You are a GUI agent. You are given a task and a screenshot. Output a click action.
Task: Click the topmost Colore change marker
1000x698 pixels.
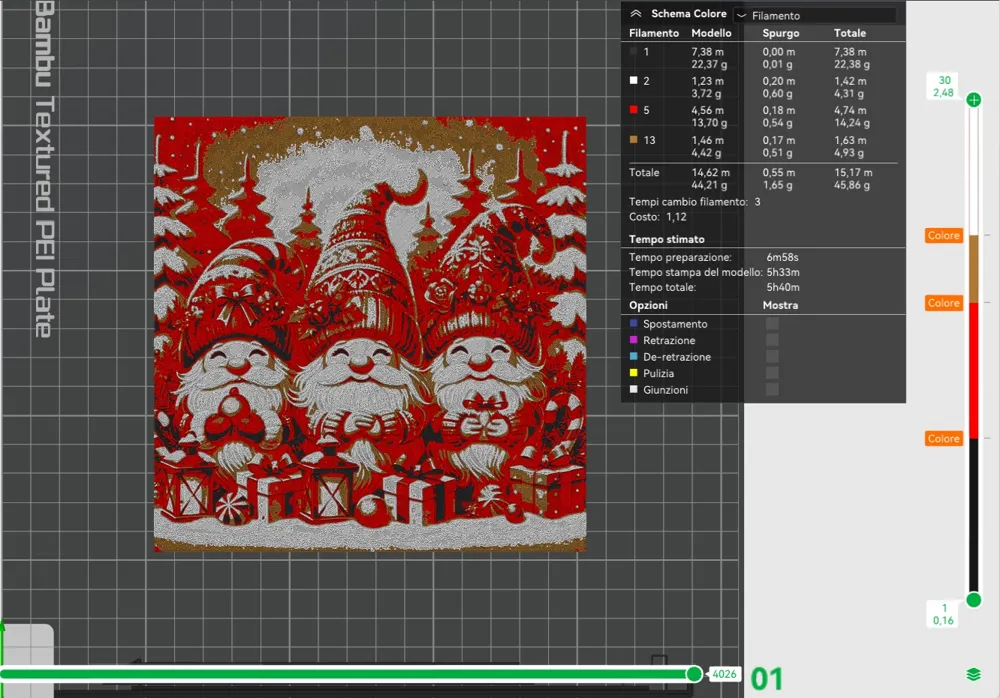[944, 235]
